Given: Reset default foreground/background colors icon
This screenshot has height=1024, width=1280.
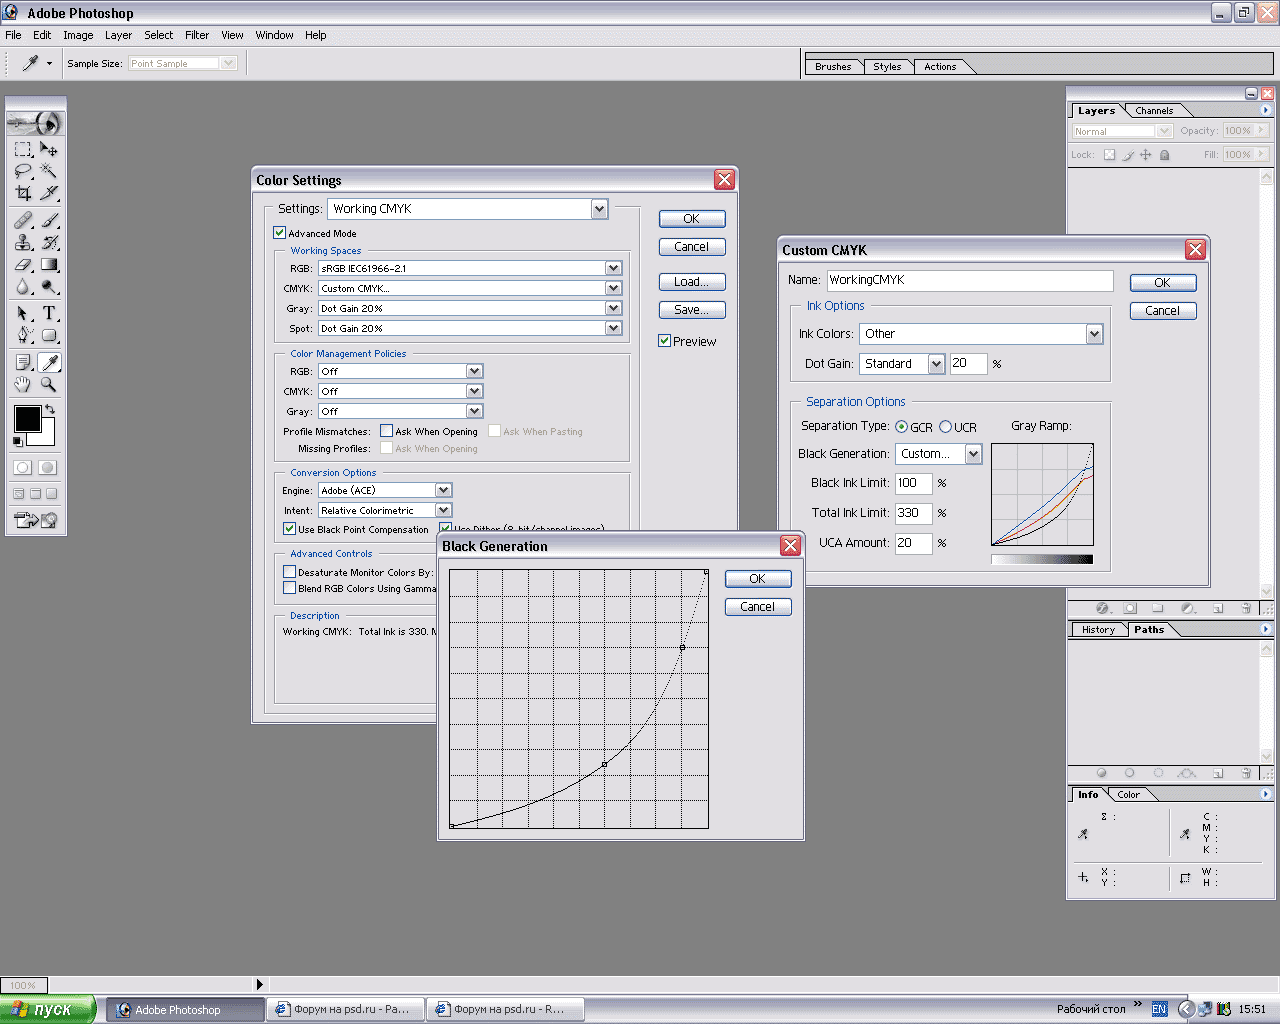Looking at the screenshot, I should 18,441.
